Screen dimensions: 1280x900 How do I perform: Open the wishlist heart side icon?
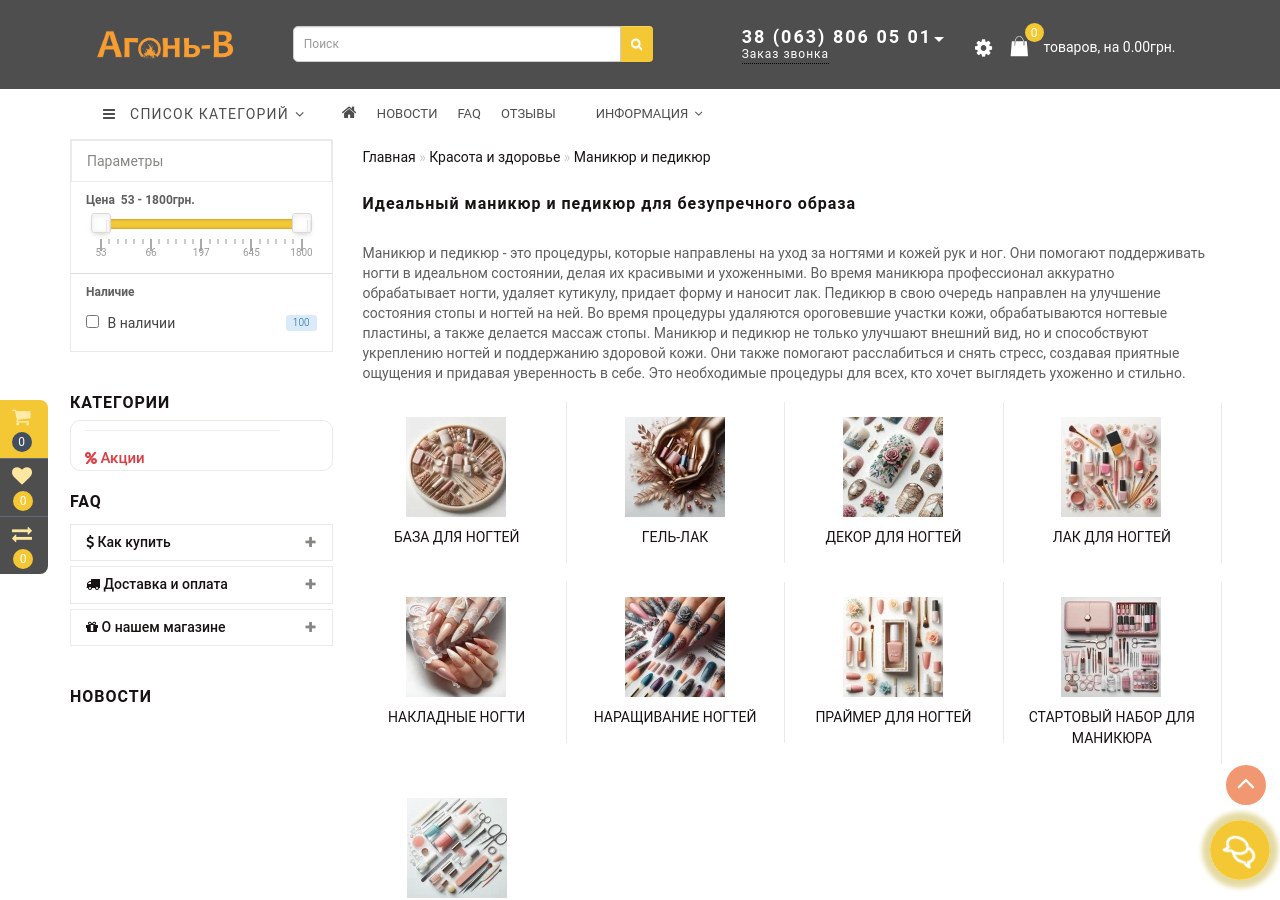[22, 477]
